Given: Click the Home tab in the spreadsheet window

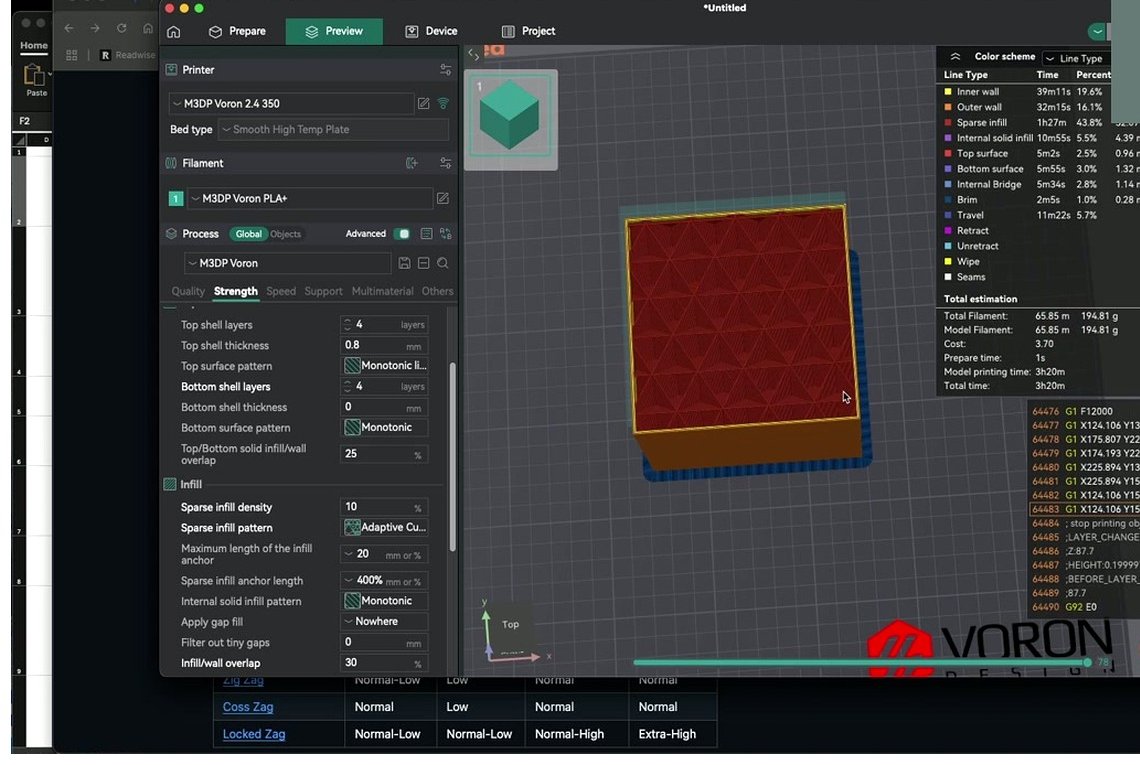Looking at the screenshot, I should (x=33, y=45).
